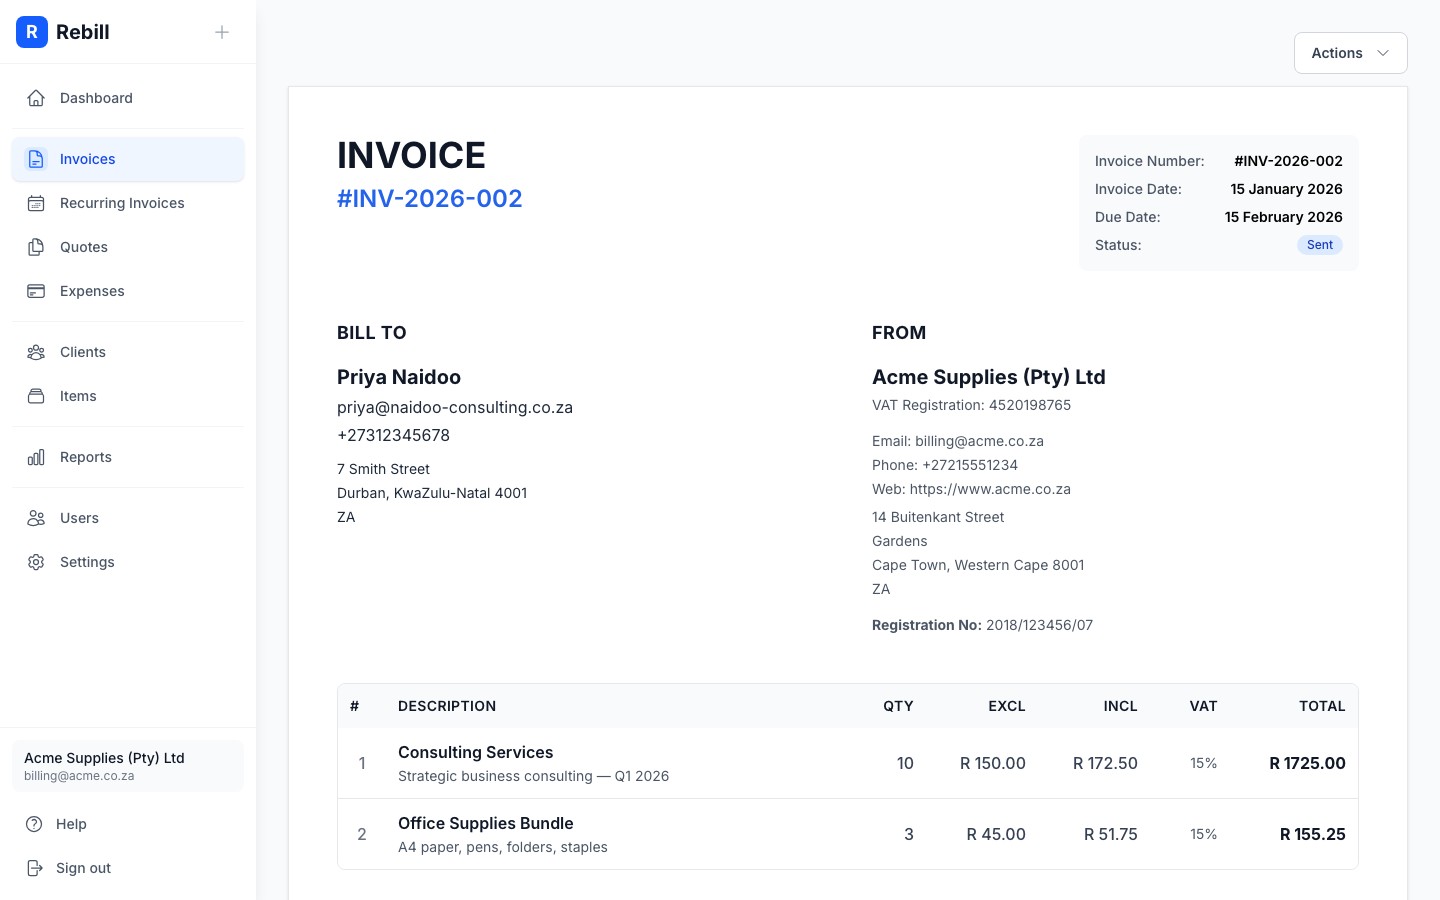Open Users management
Screen dimensions: 1440x900
(79, 518)
